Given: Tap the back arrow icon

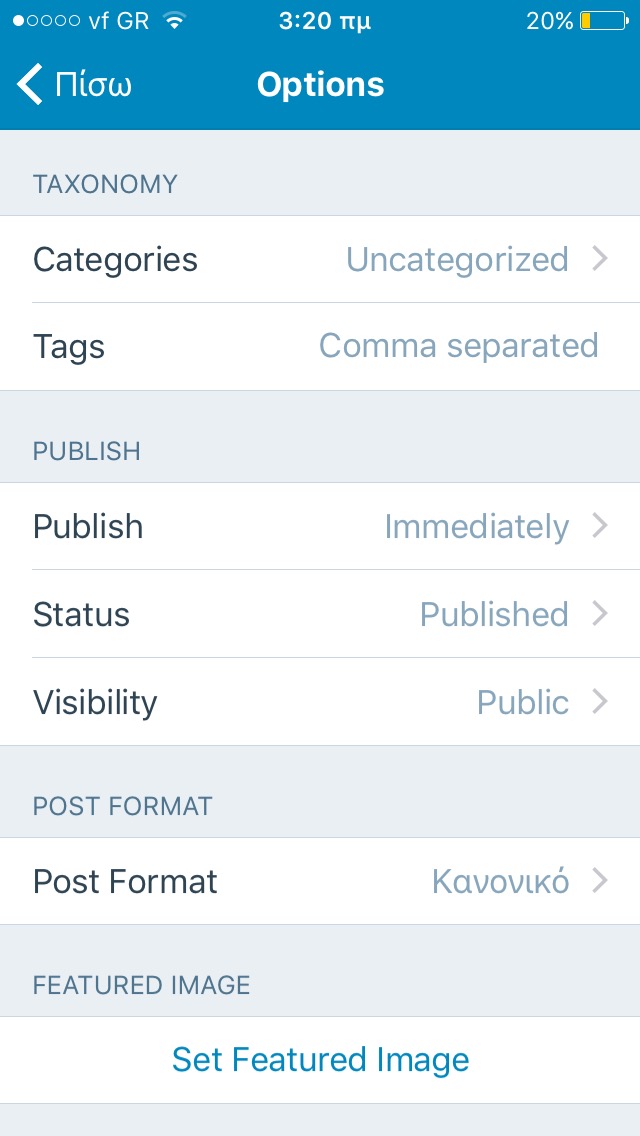Looking at the screenshot, I should click(30, 84).
